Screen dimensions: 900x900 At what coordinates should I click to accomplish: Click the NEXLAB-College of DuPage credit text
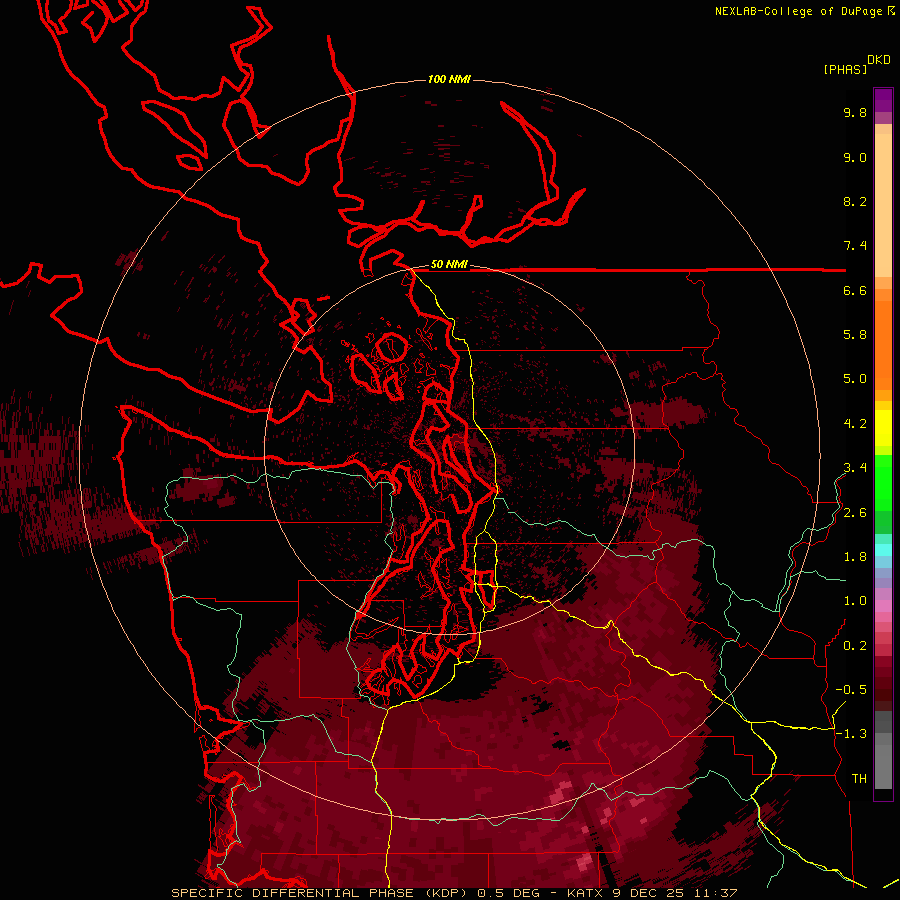(x=798, y=11)
